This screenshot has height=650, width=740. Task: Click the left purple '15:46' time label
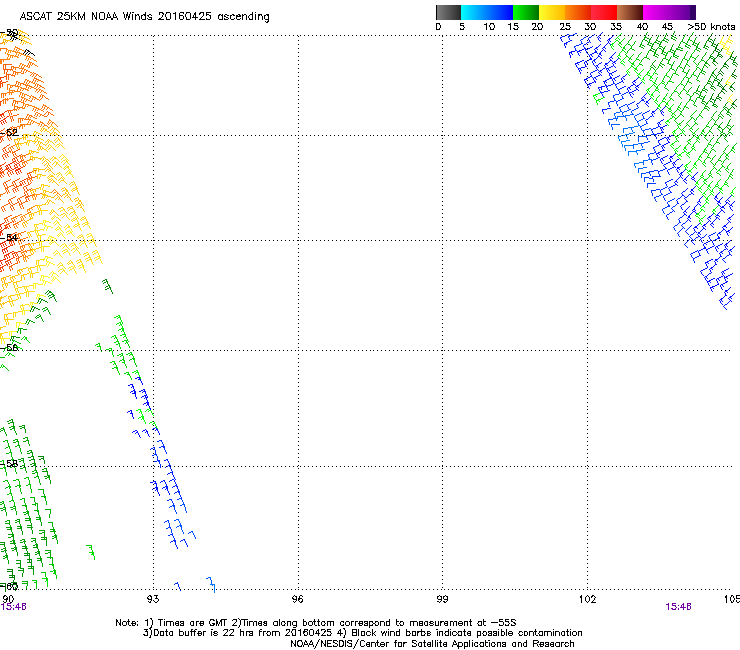pyautogui.click(x=14, y=607)
